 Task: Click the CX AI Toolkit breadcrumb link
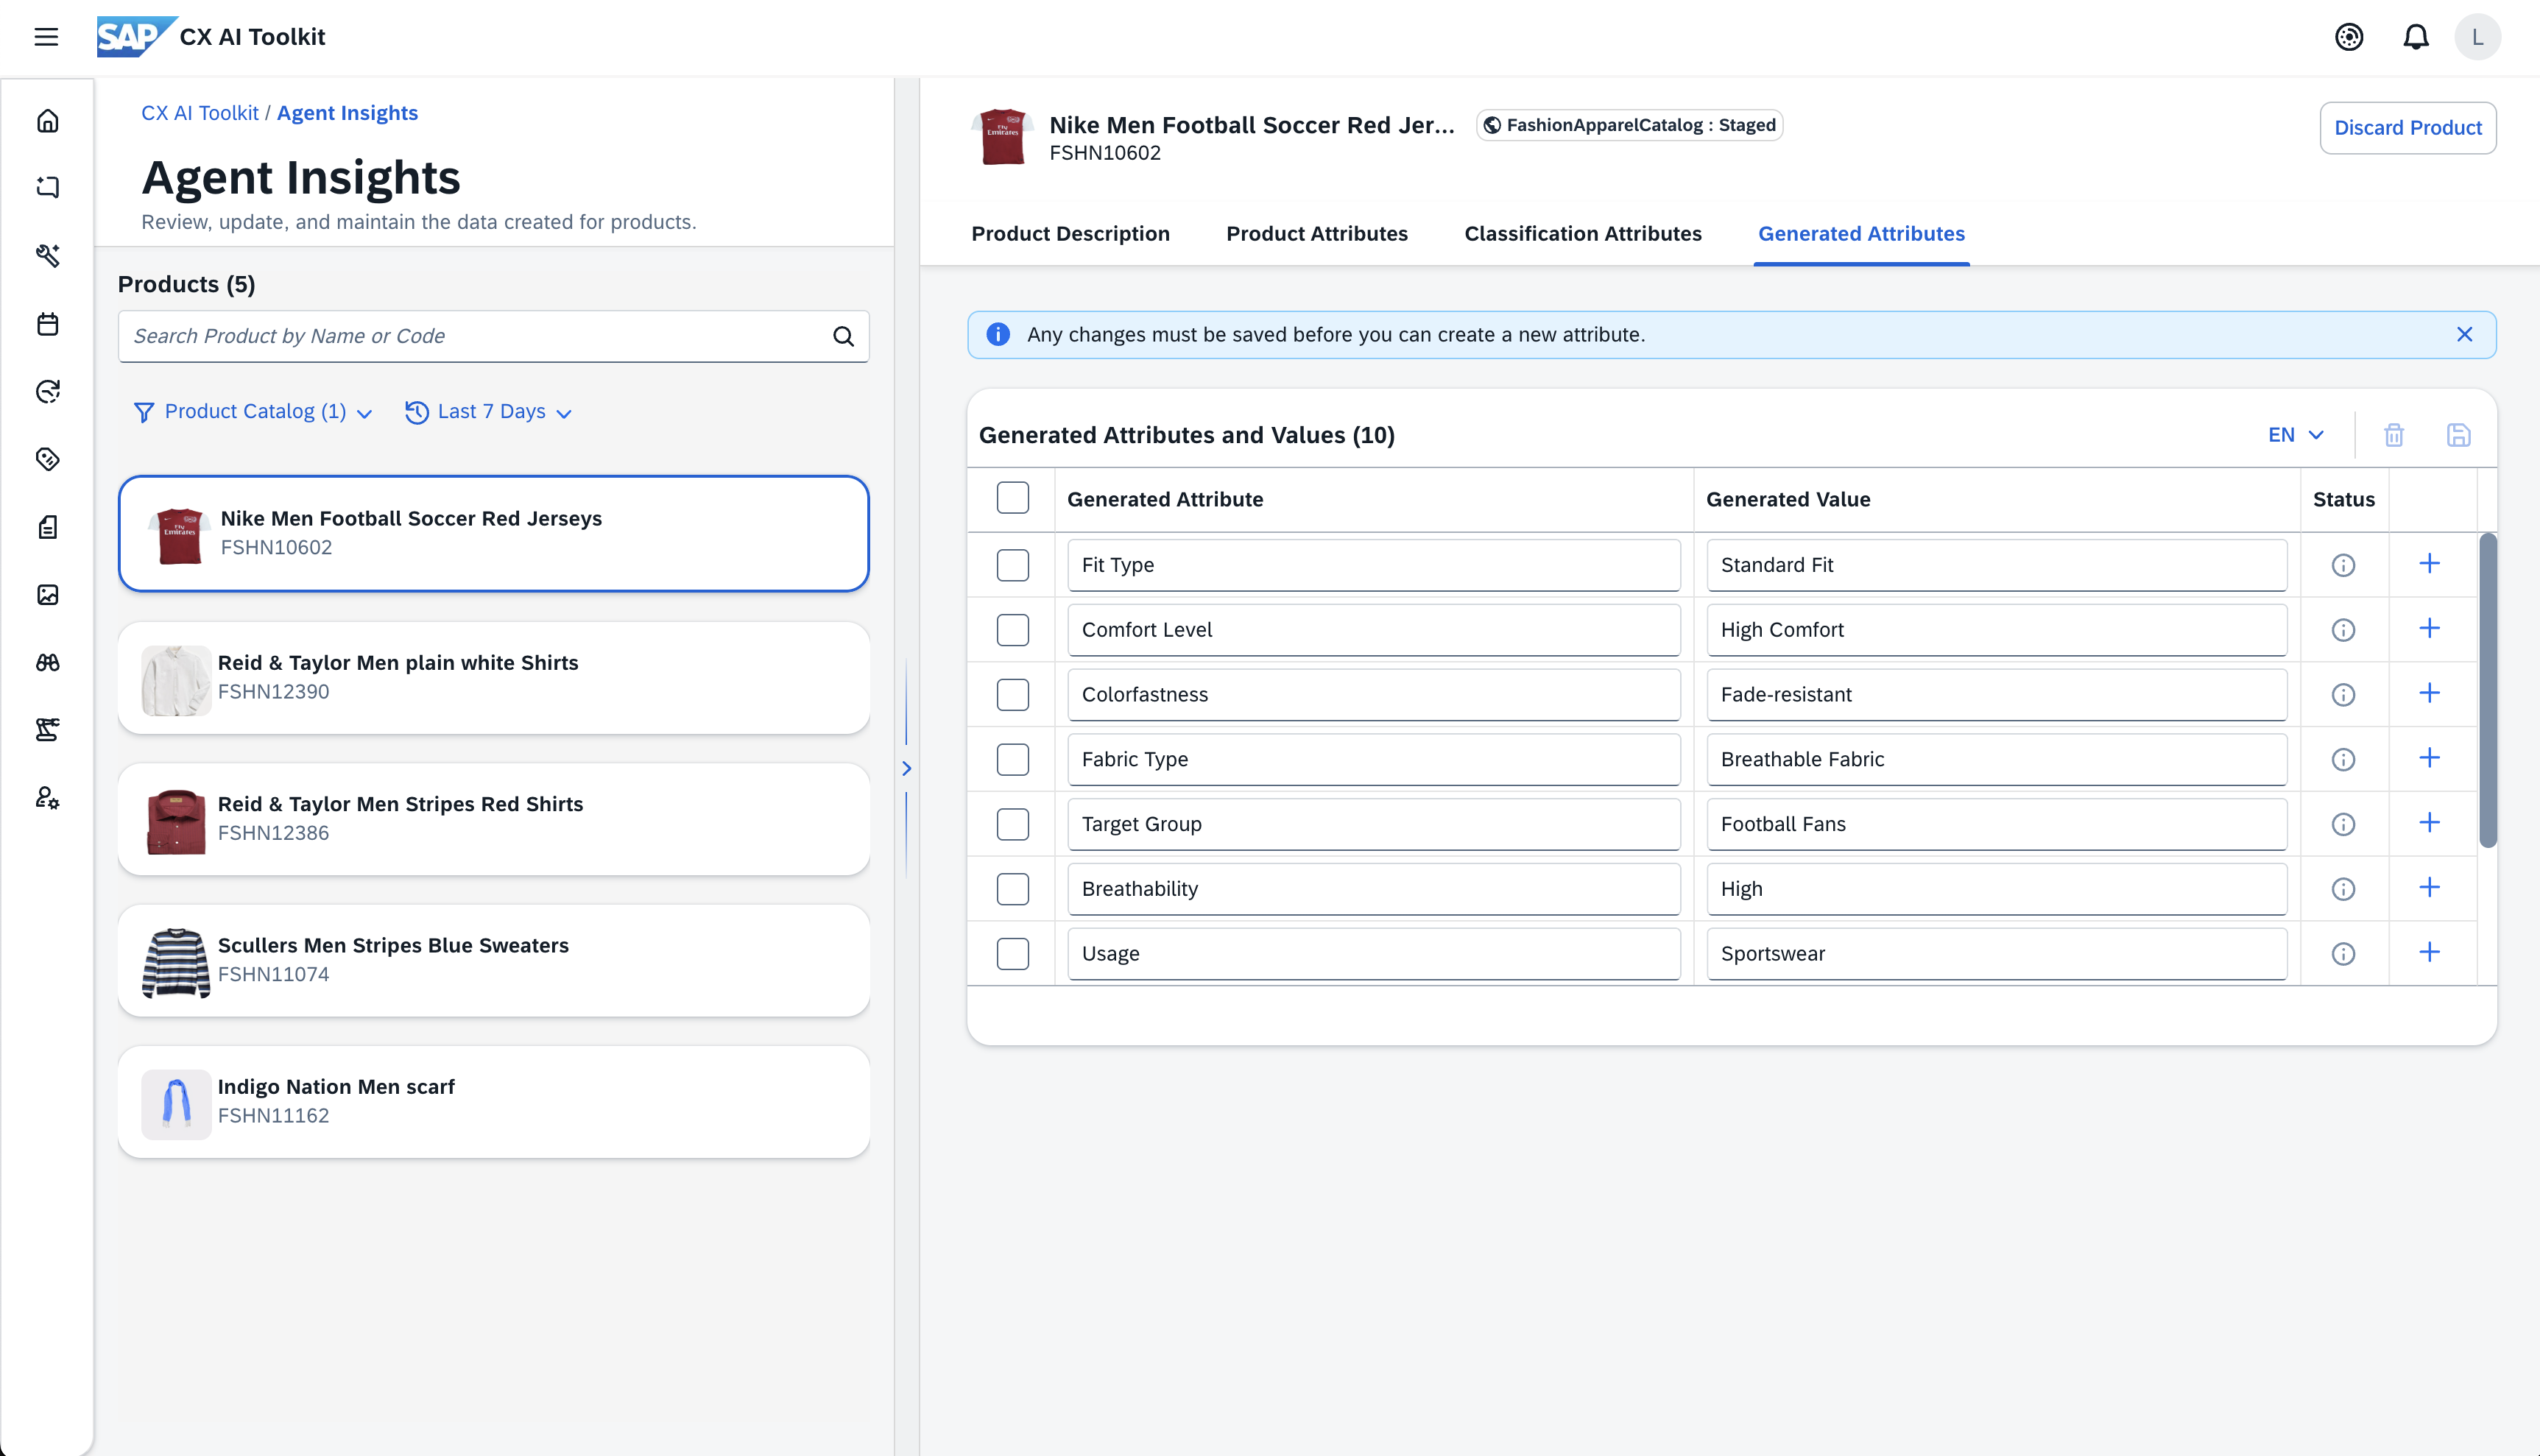click(x=199, y=113)
